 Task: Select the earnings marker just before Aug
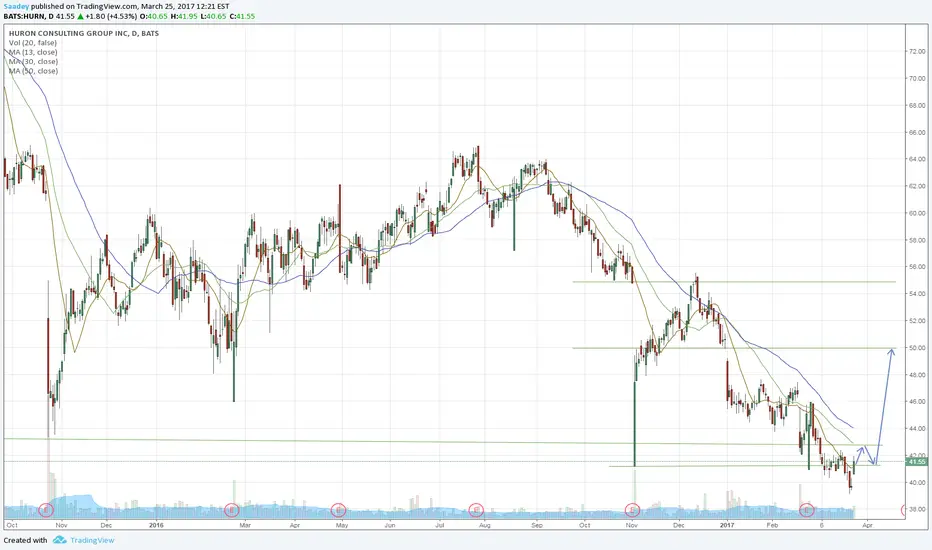(476, 510)
